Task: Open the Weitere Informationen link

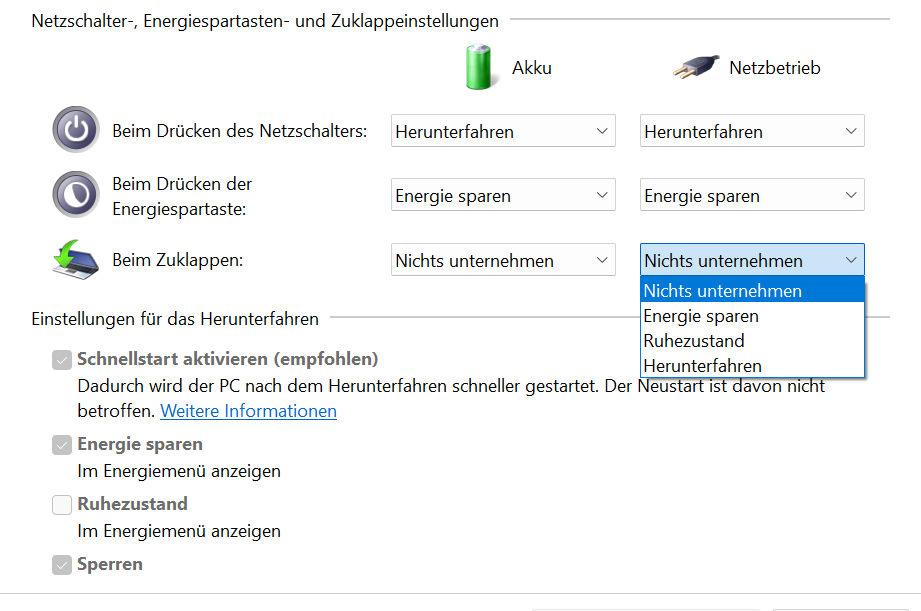Action: tap(248, 411)
